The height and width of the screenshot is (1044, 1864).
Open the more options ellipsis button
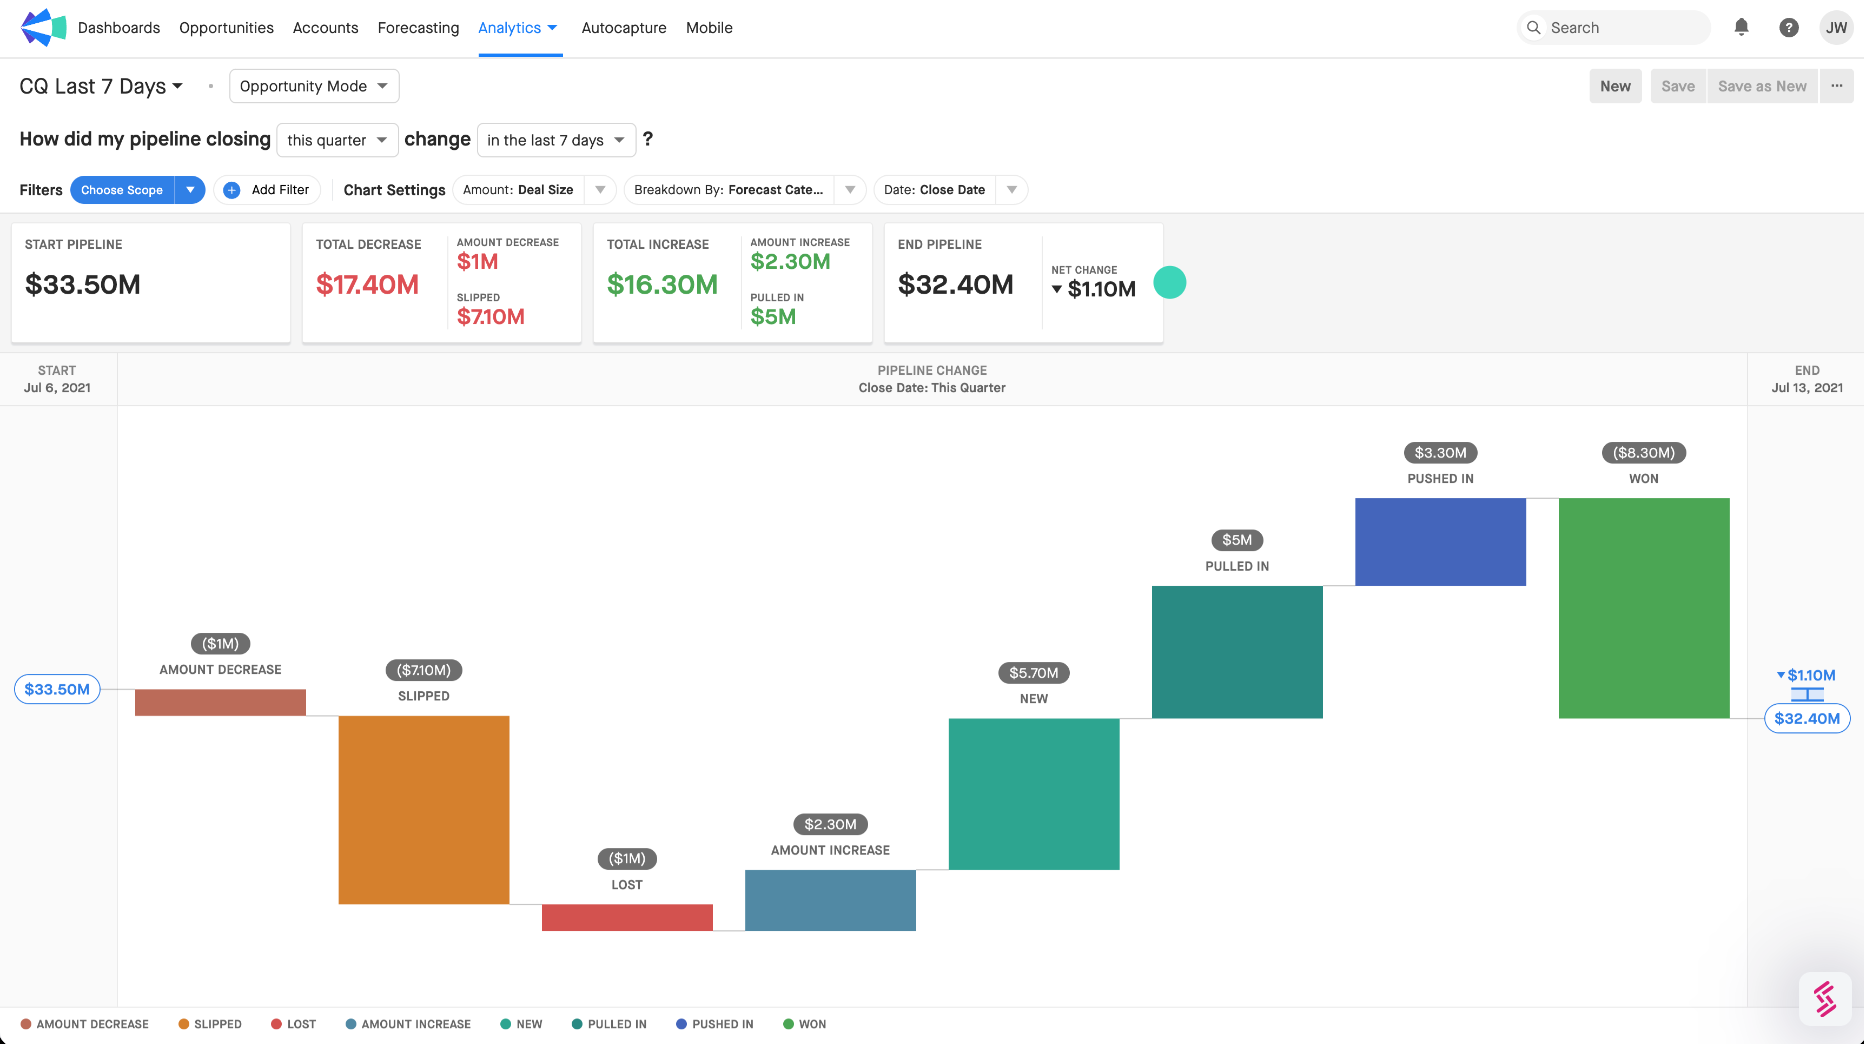(x=1836, y=86)
